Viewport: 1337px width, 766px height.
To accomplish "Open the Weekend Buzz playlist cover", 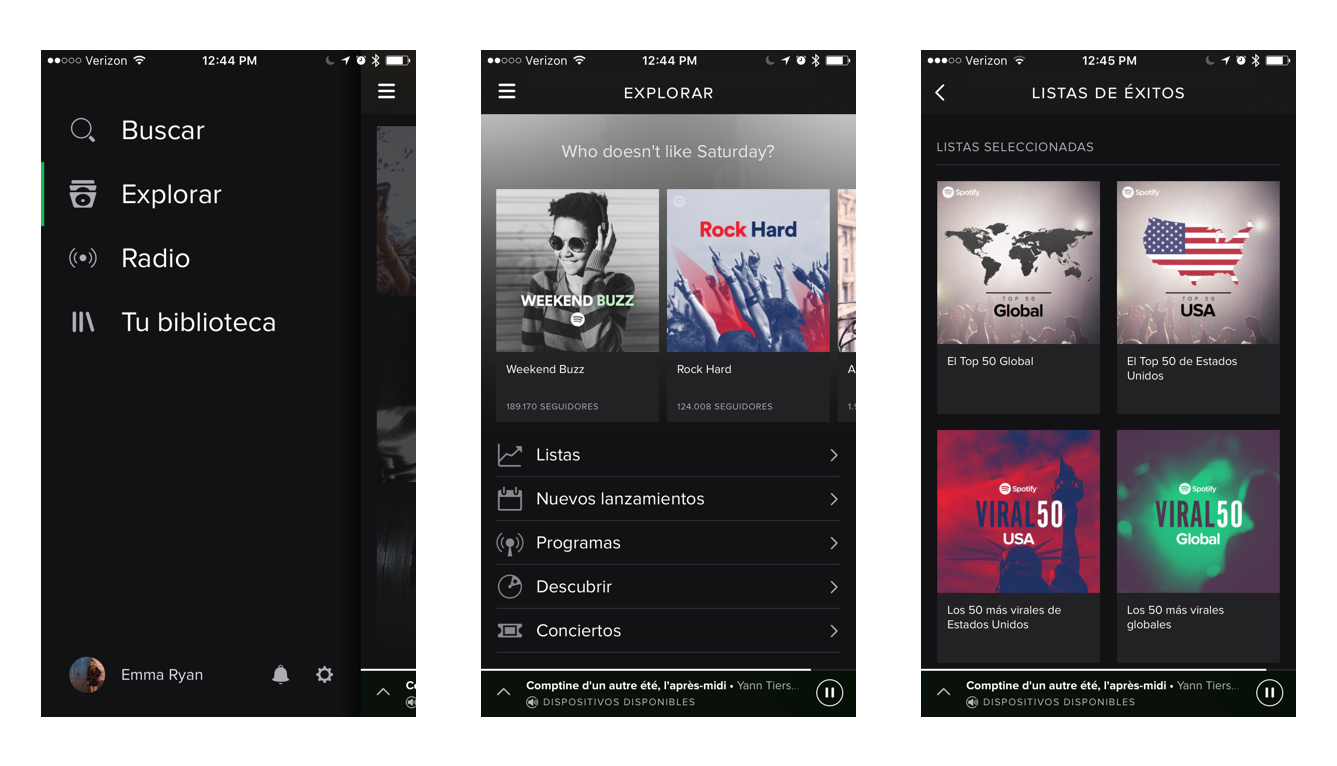I will click(x=578, y=270).
